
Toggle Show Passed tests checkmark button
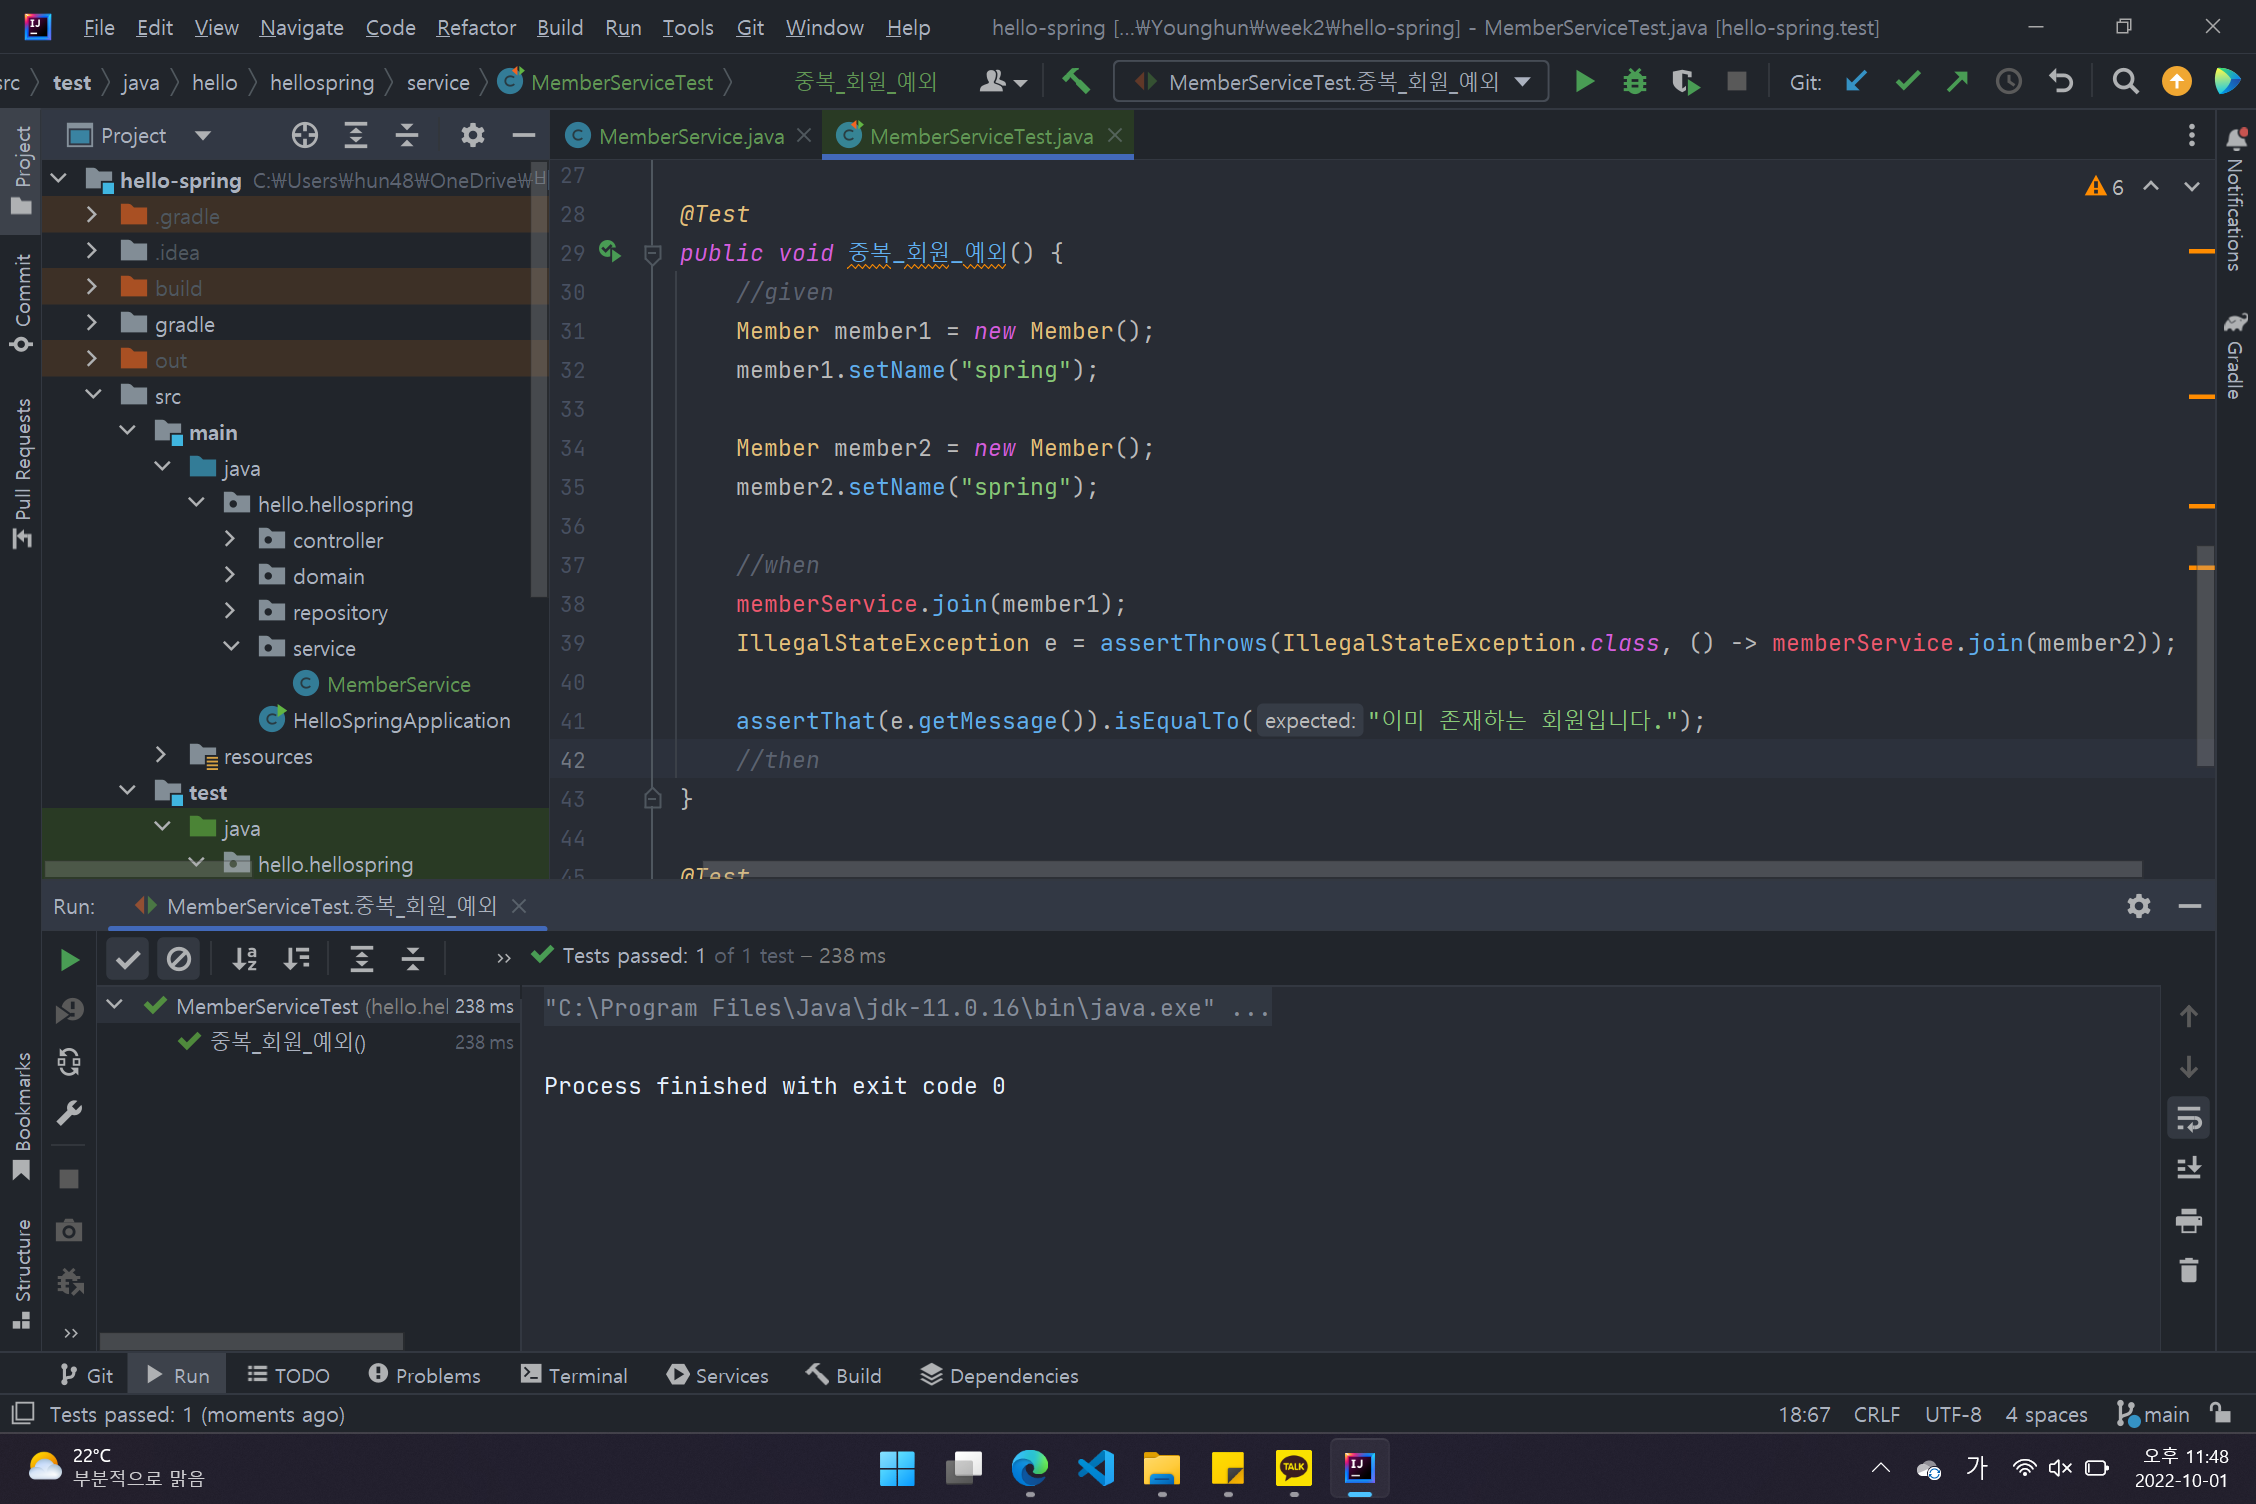(x=128, y=960)
